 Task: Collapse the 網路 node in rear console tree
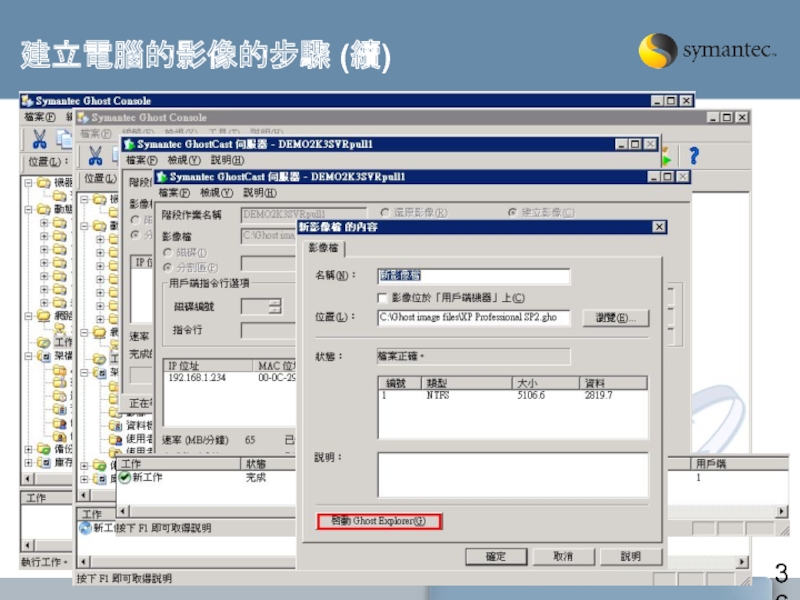click(x=29, y=316)
